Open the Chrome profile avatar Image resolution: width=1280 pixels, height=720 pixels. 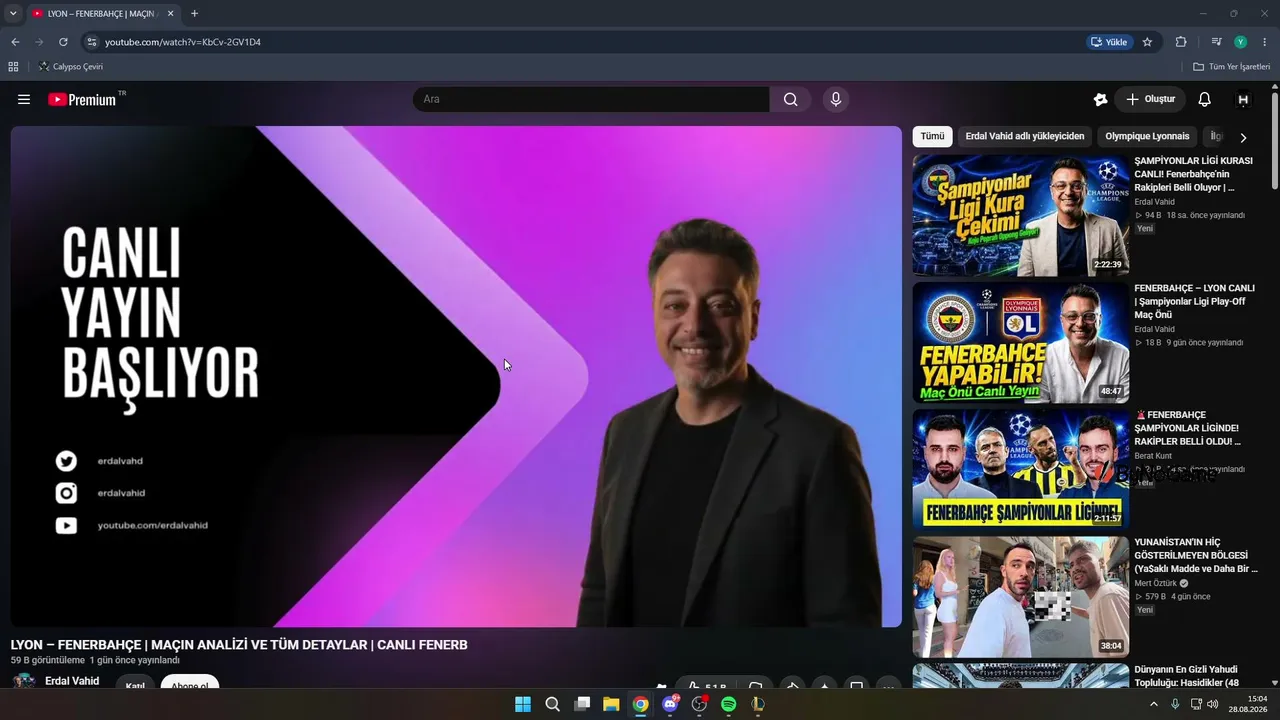point(1241,42)
